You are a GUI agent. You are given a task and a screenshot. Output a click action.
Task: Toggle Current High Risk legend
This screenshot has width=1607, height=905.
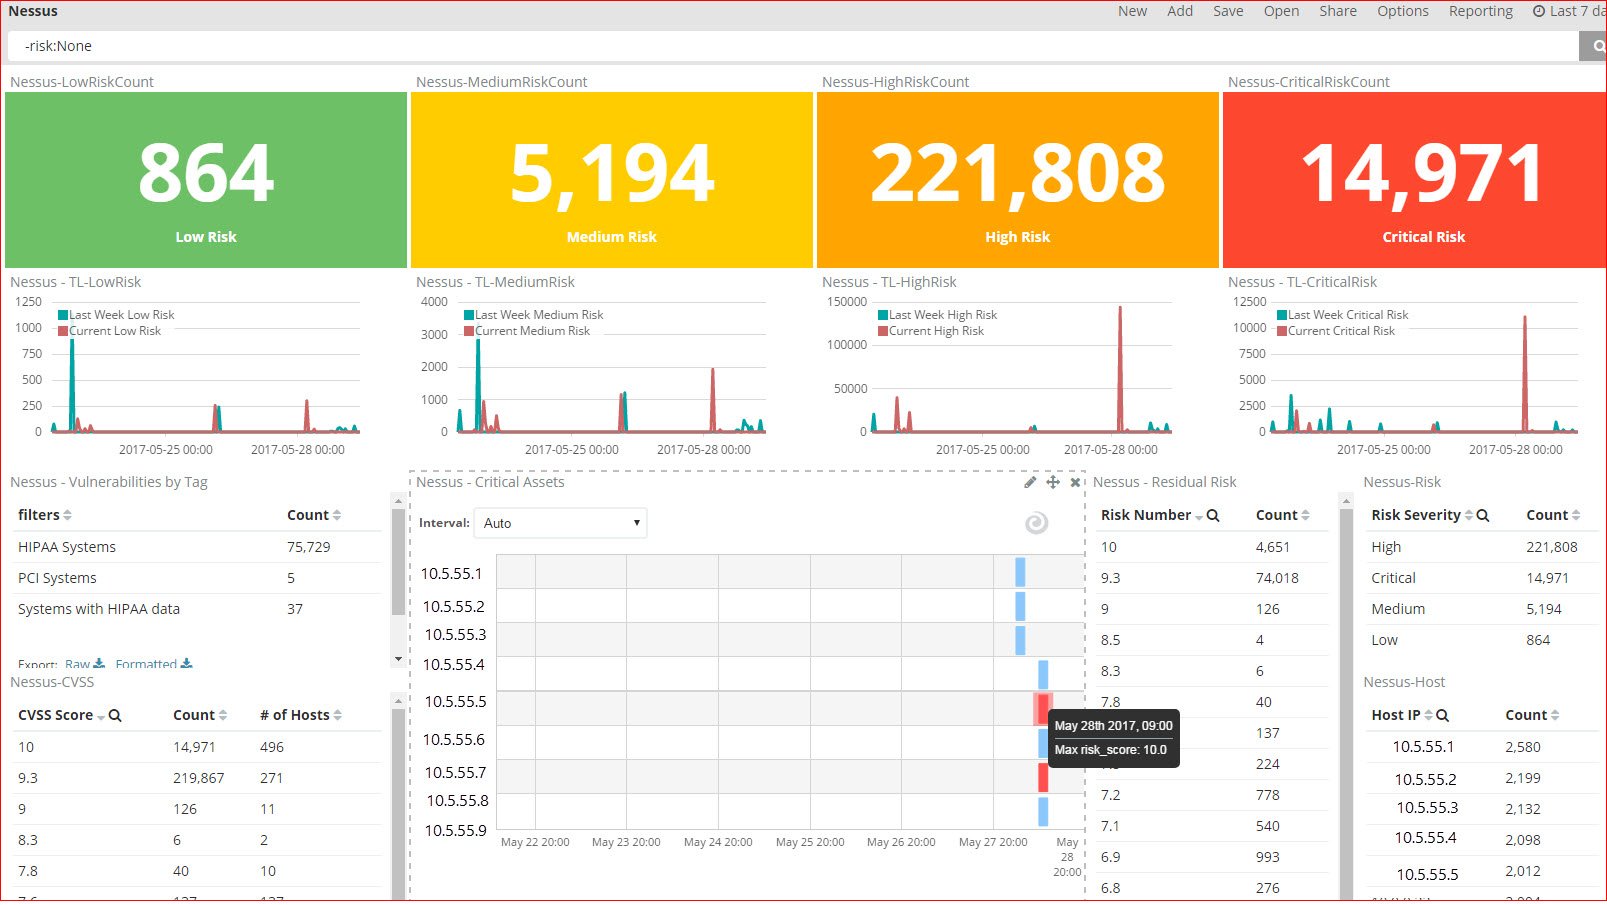click(931, 331)
